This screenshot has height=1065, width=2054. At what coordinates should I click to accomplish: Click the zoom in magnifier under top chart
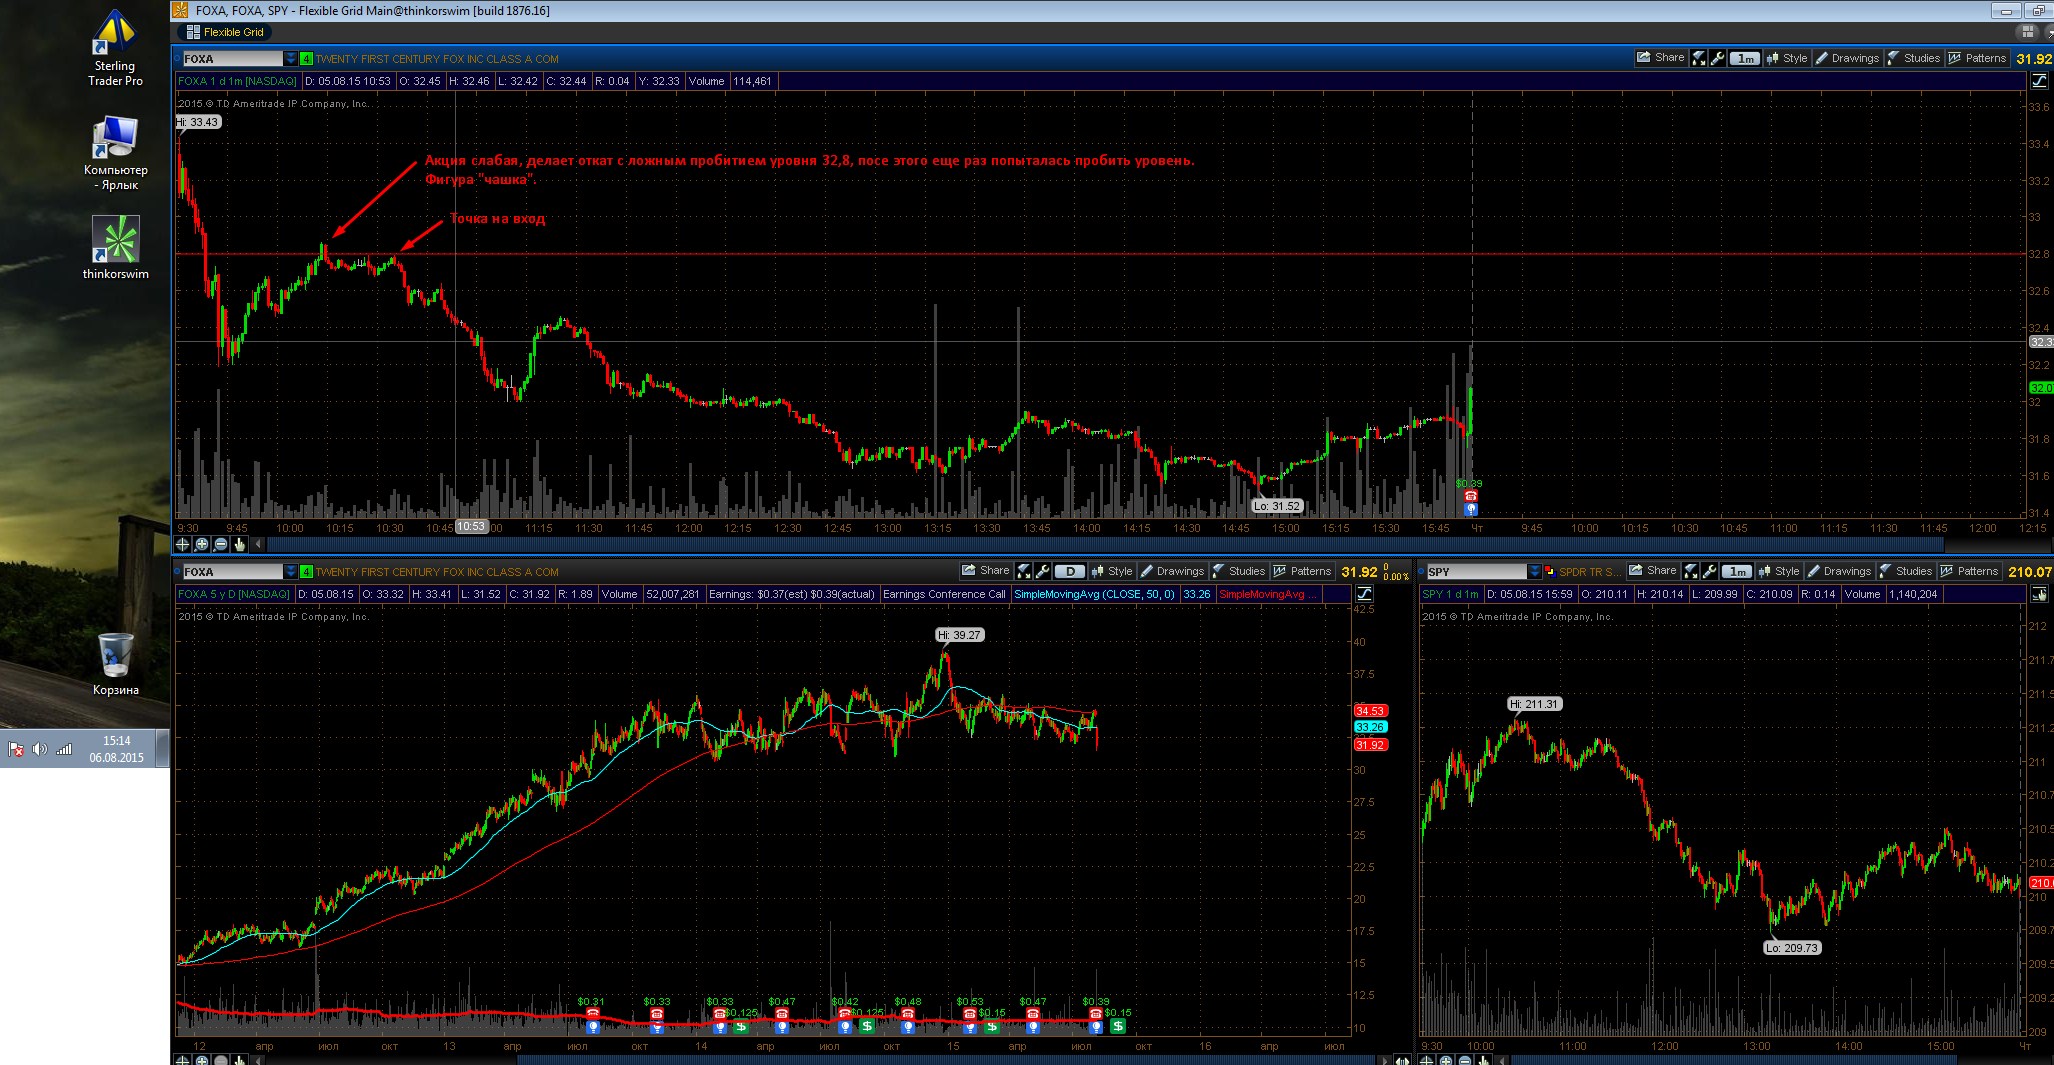tap(202, 544)
